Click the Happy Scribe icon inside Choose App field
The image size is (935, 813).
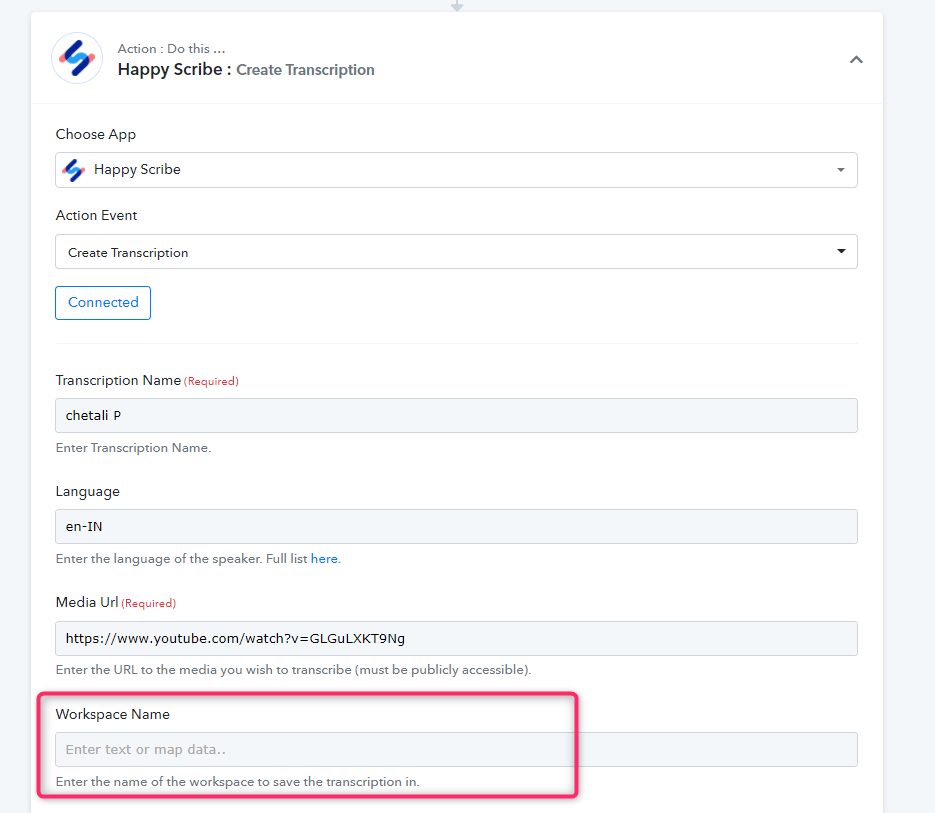point(74,170)
